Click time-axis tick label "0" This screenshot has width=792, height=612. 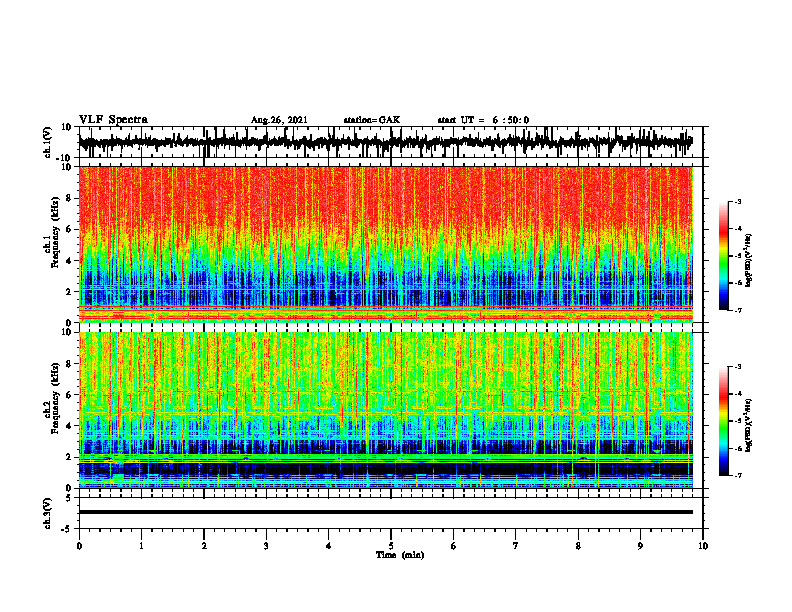(79, 546)
